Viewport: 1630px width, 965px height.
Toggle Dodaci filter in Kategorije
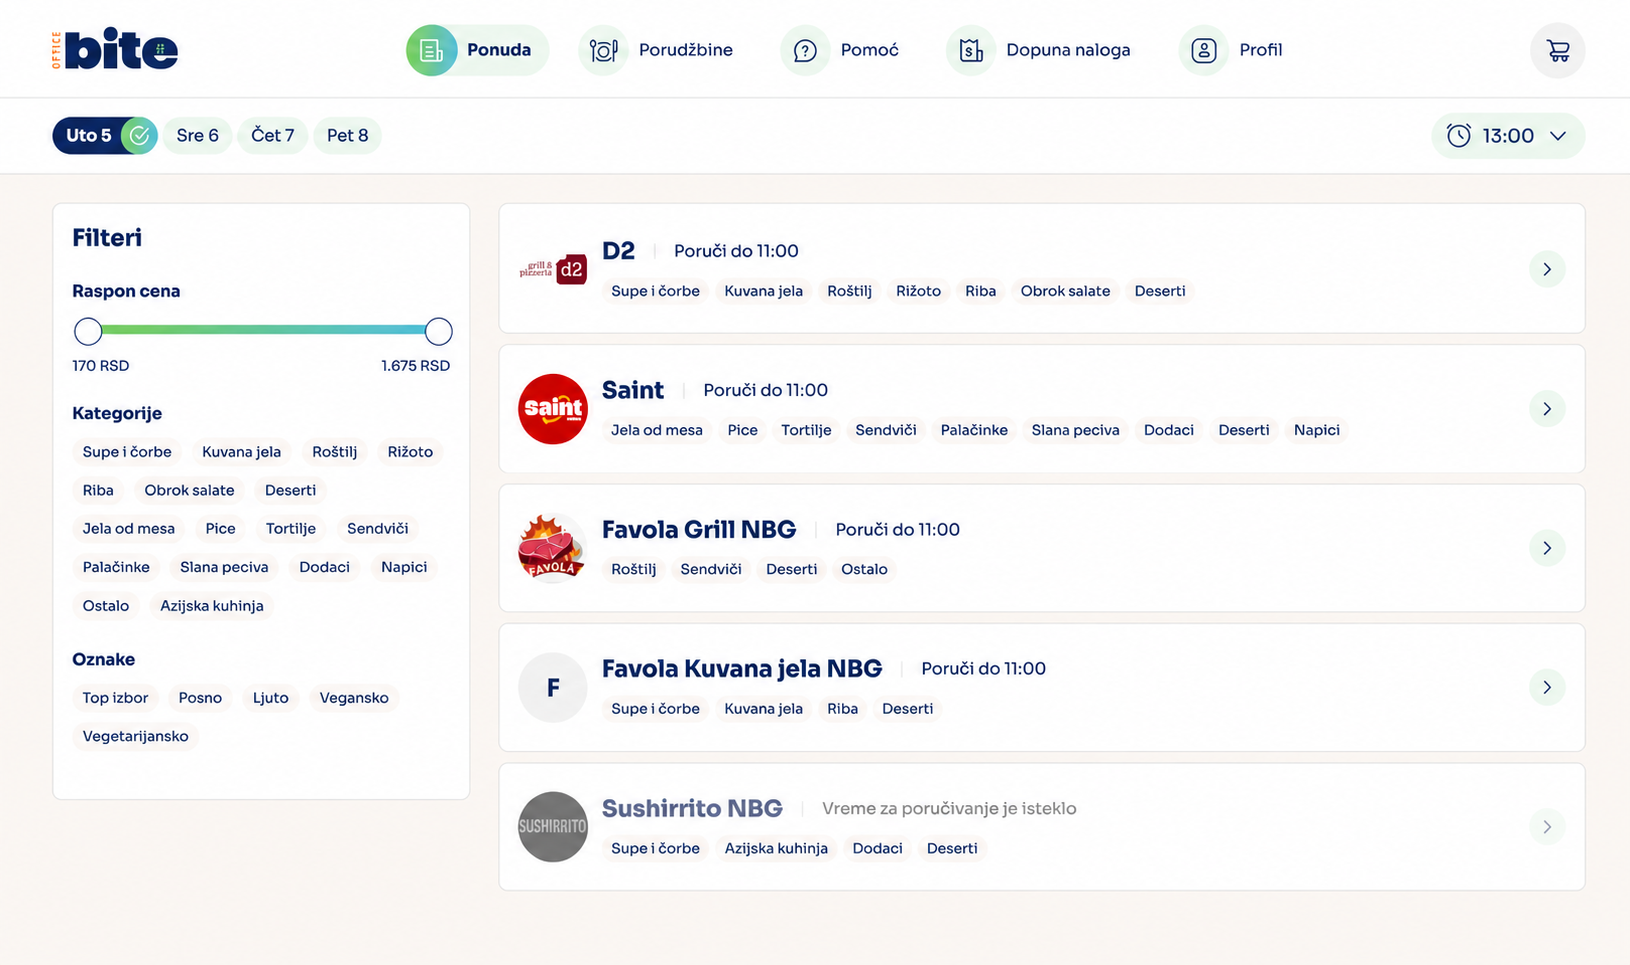pyautogui.click(x=325, y=567)
